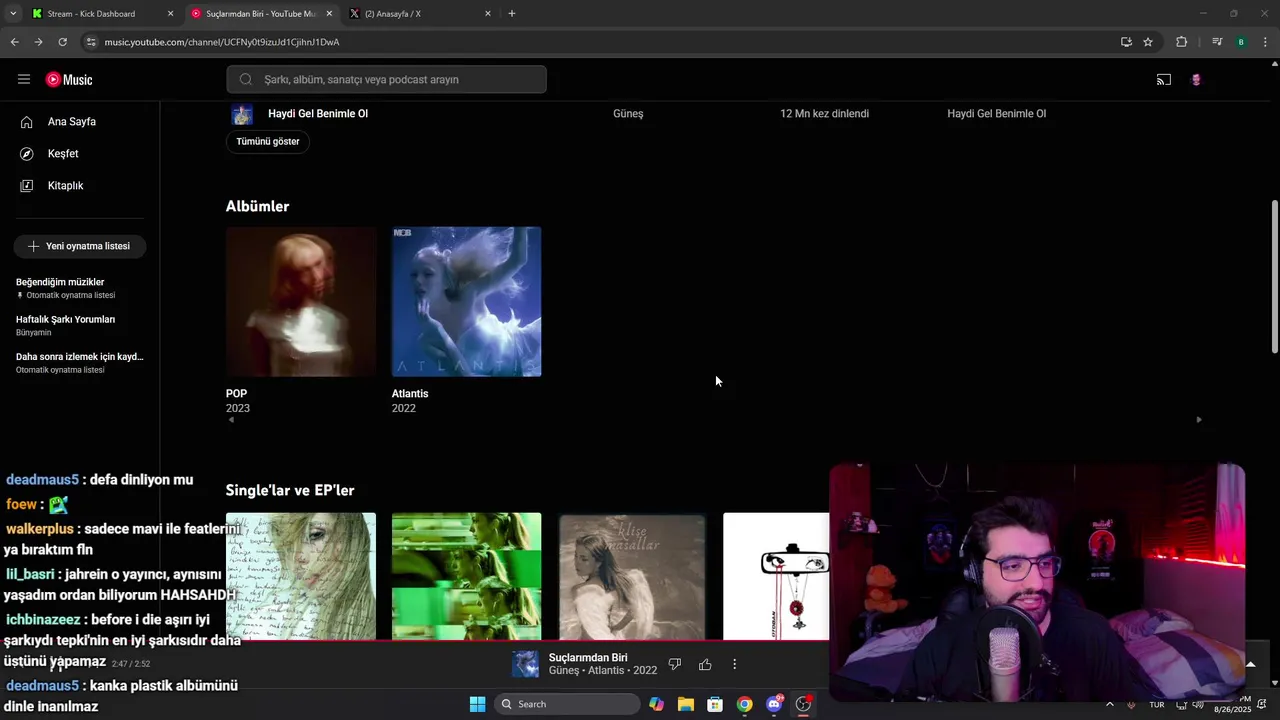The image size is (1280, 720).
Task: Open Chrome three-dot menu
Action: click(1265, 42)
